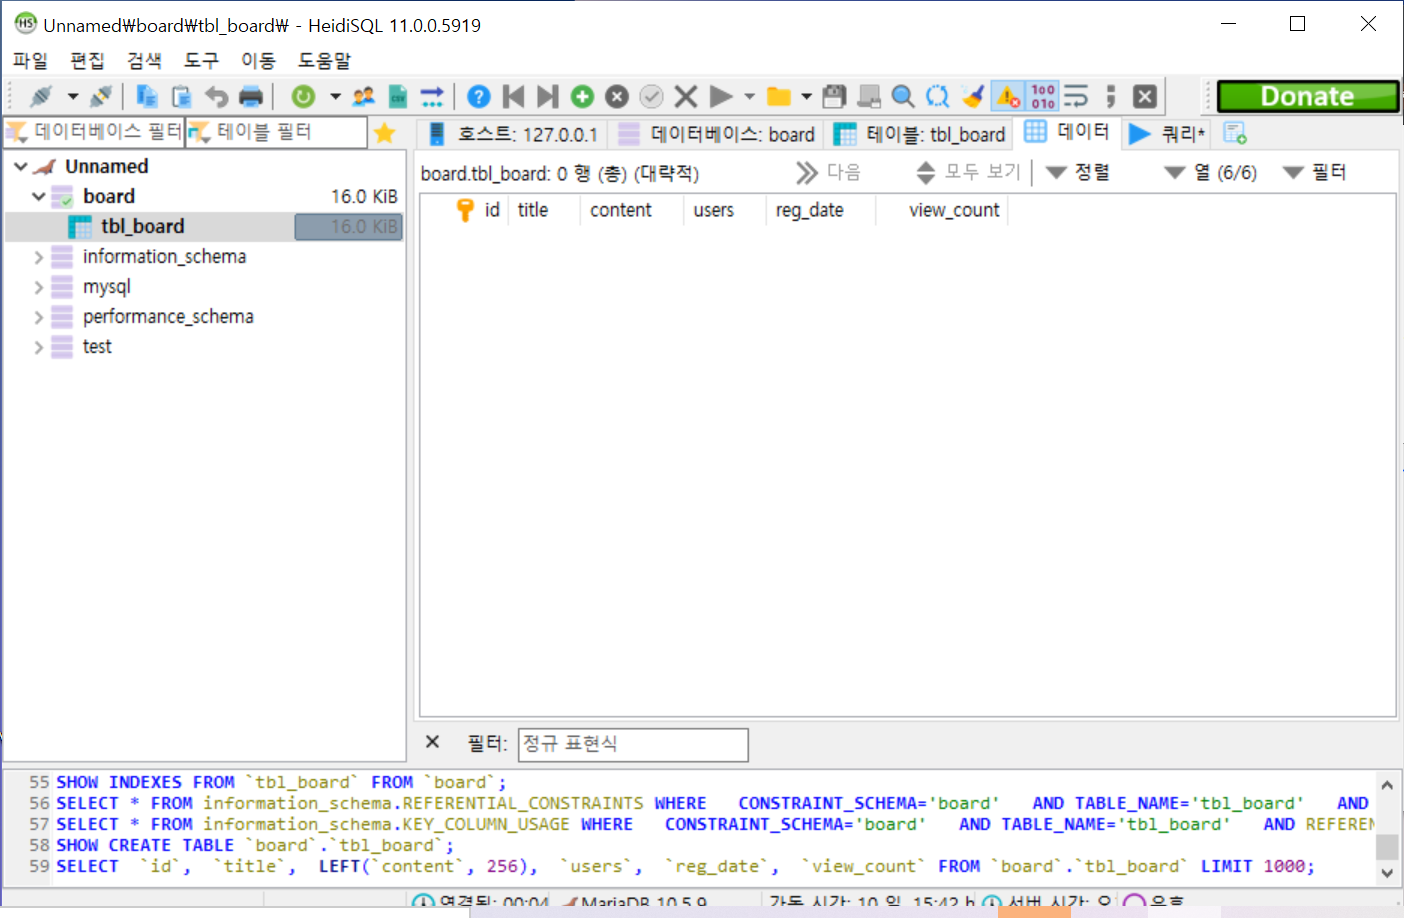Click the broom cleanup icon
The image size is (1404, 918).
tap(972, 96)
